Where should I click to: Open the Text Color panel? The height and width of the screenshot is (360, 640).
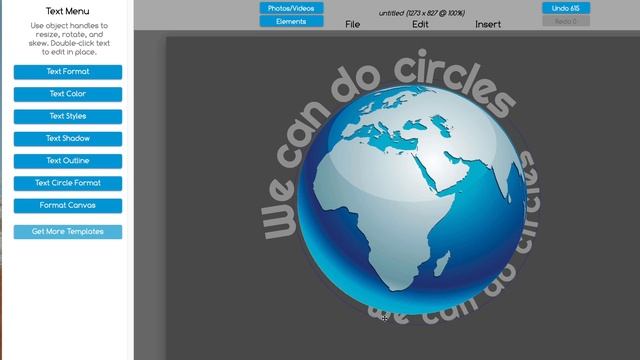point(68,94)
